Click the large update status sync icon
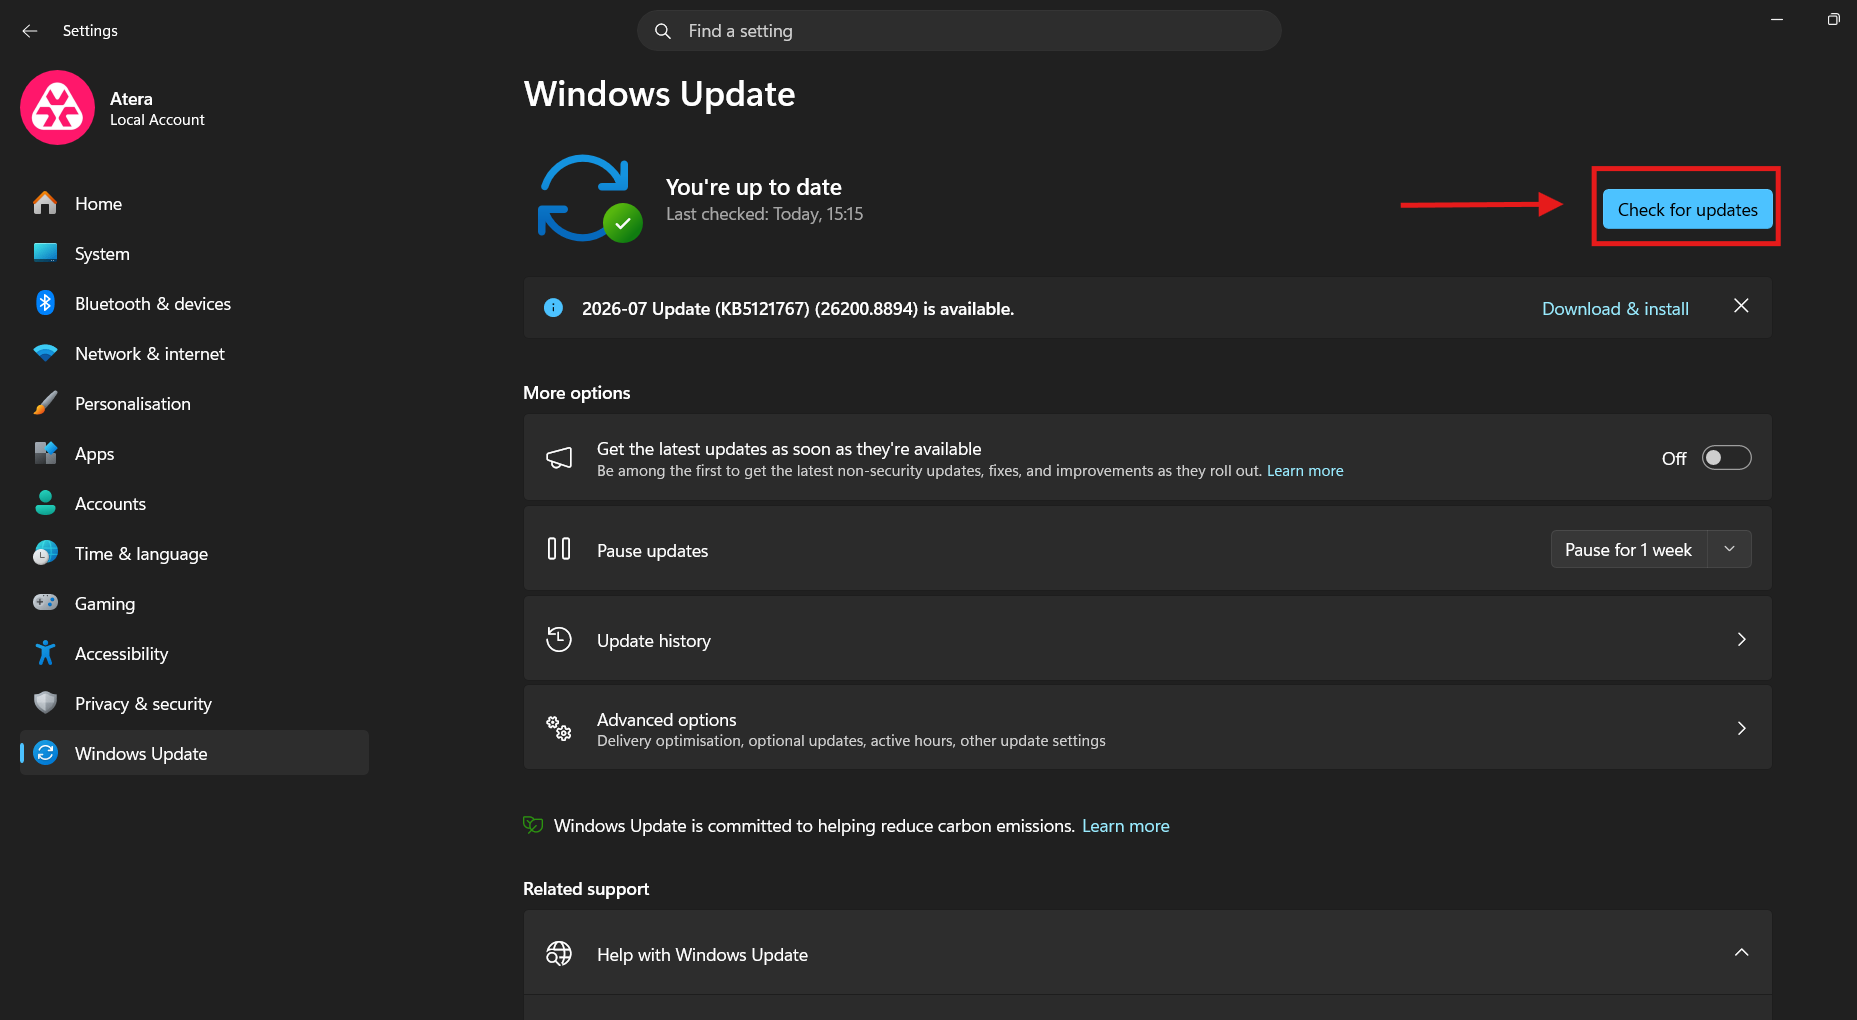 (x=588, y=198)
